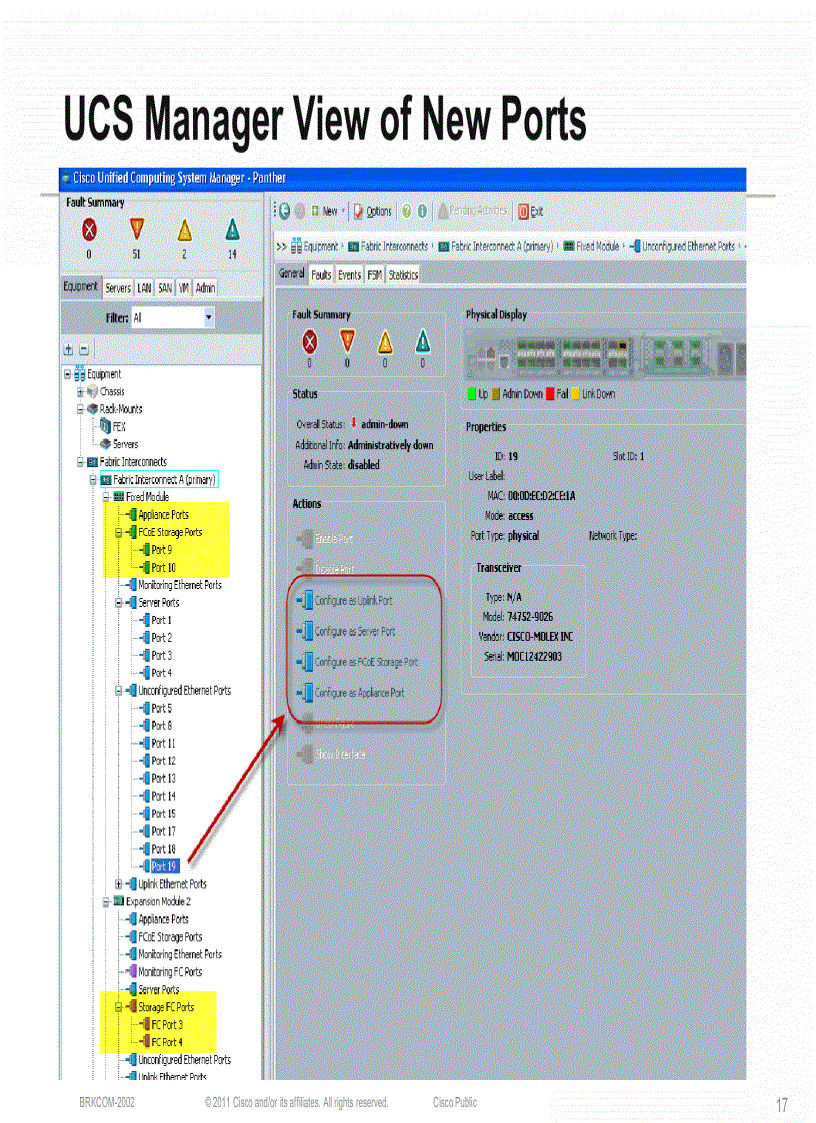816x1123 pixels.
Task: Switch to the Faults tab
Action: pos(320,274)
